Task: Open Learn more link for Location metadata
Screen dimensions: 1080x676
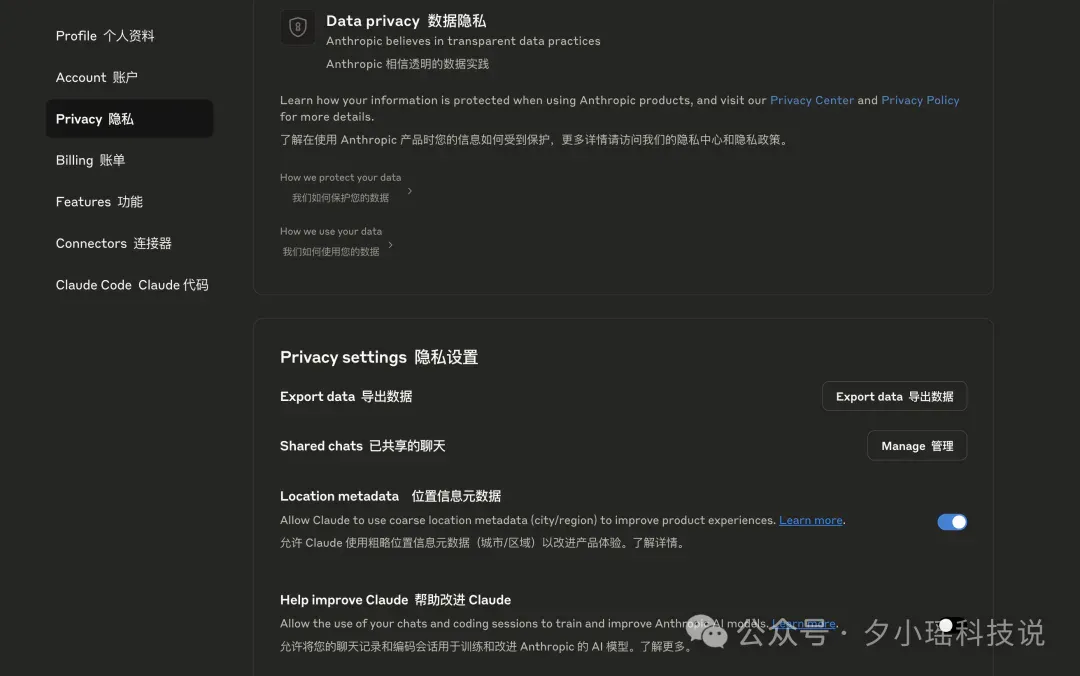Action: [811, 520]
